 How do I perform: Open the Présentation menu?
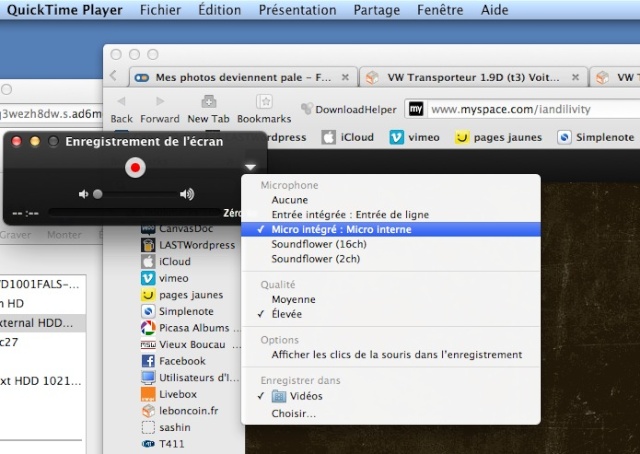(298, 10)
